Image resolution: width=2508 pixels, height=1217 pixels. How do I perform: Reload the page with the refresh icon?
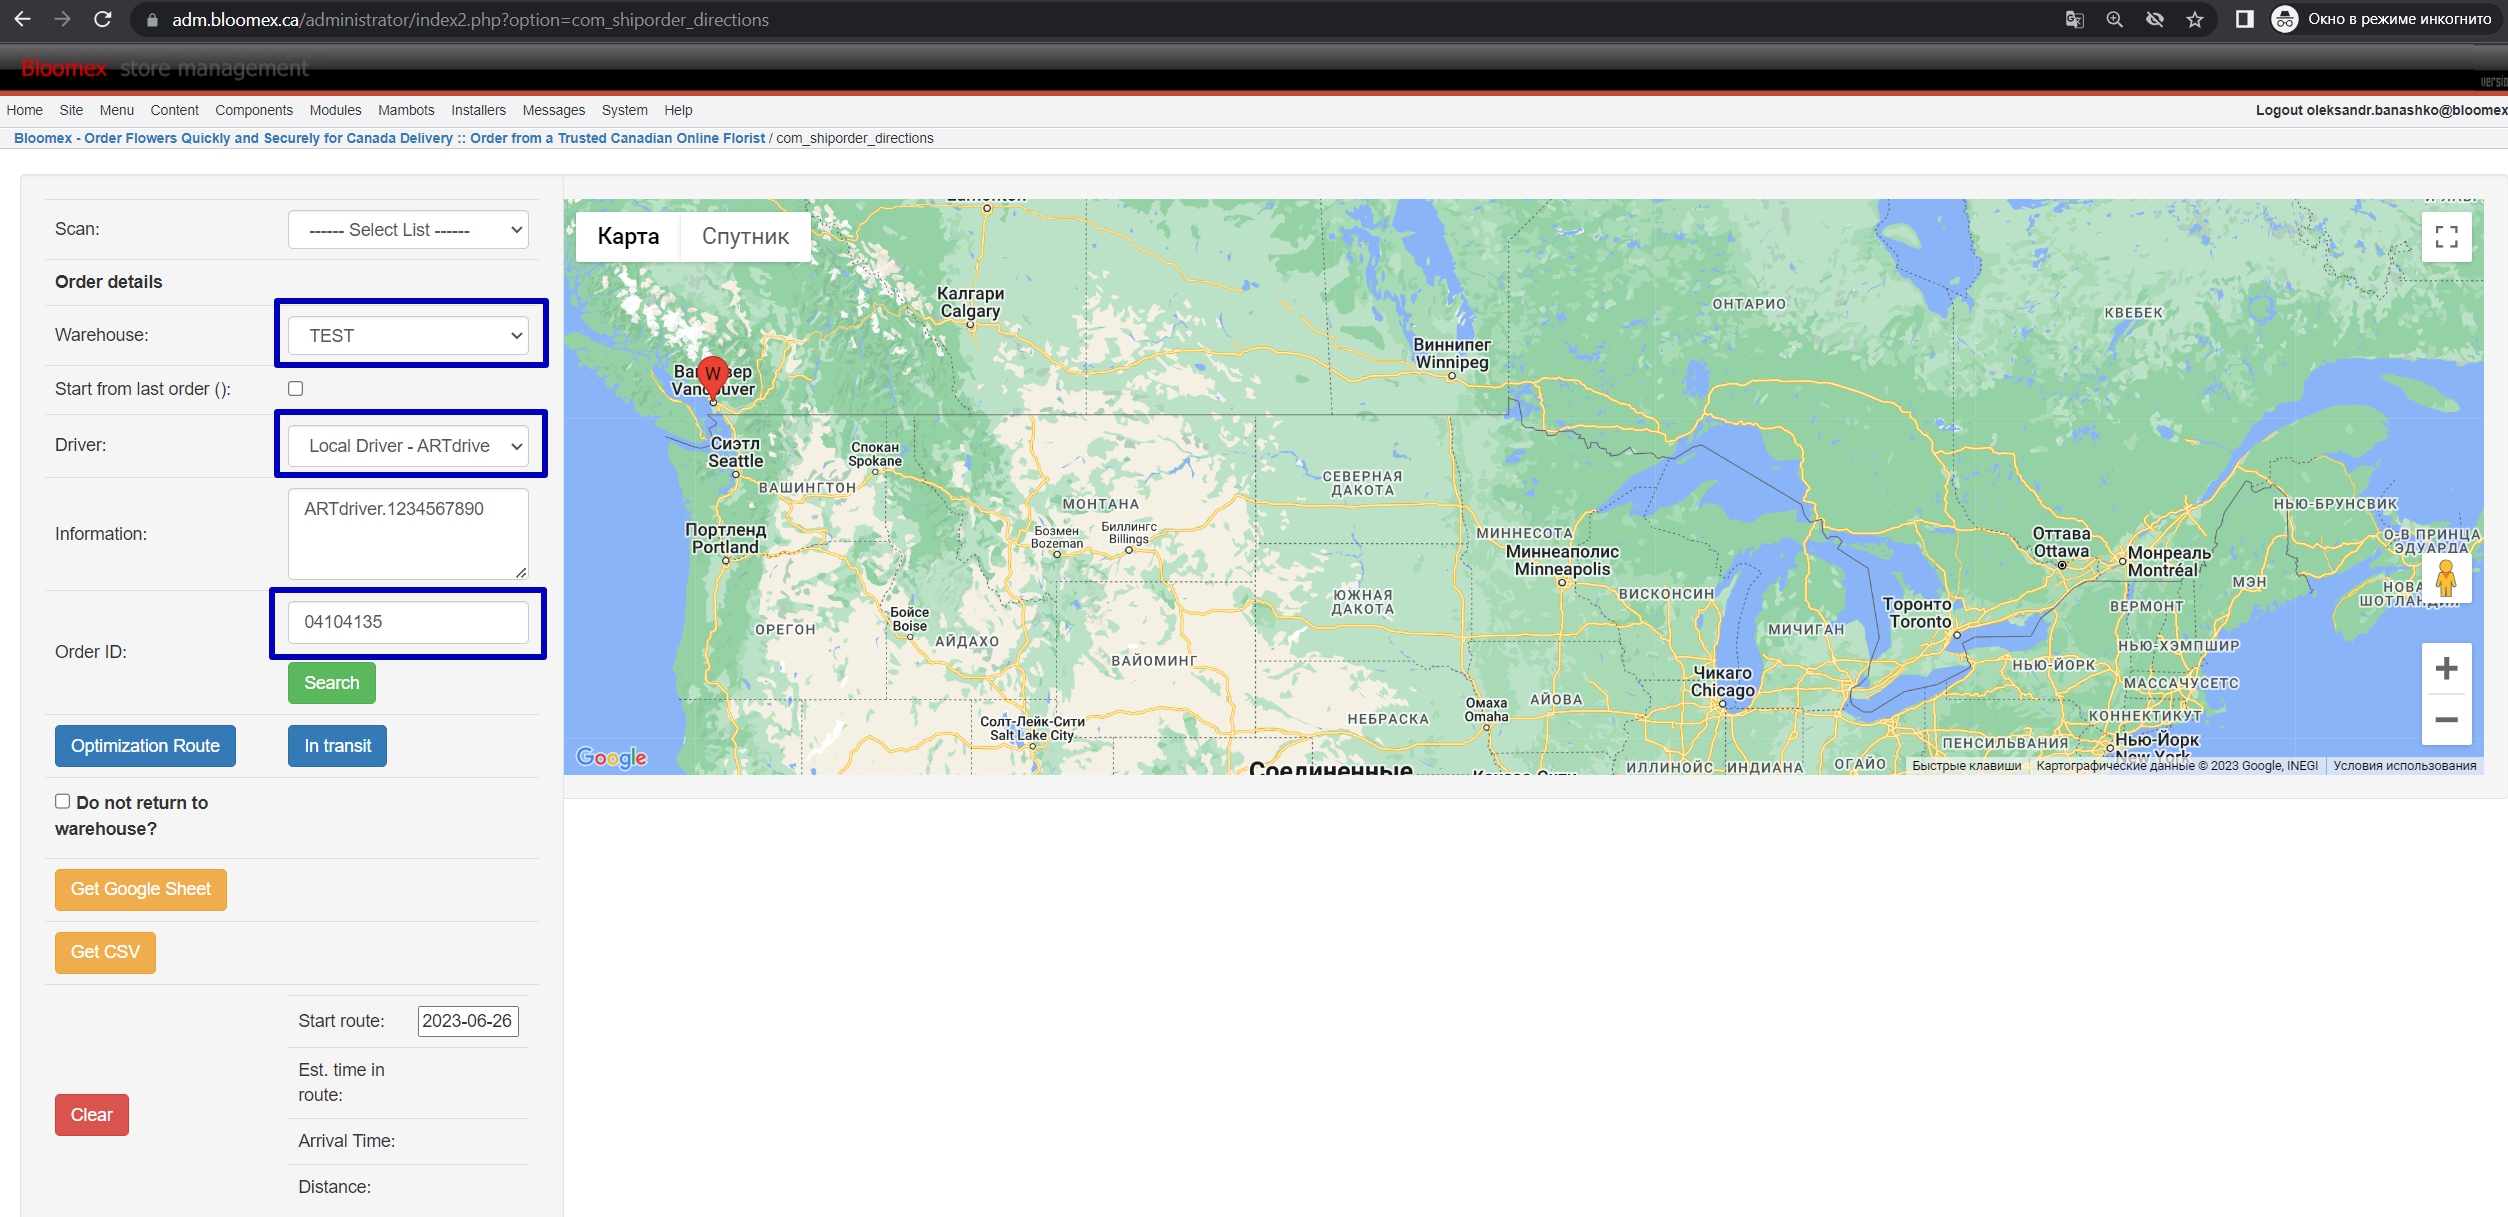point(102,19)
